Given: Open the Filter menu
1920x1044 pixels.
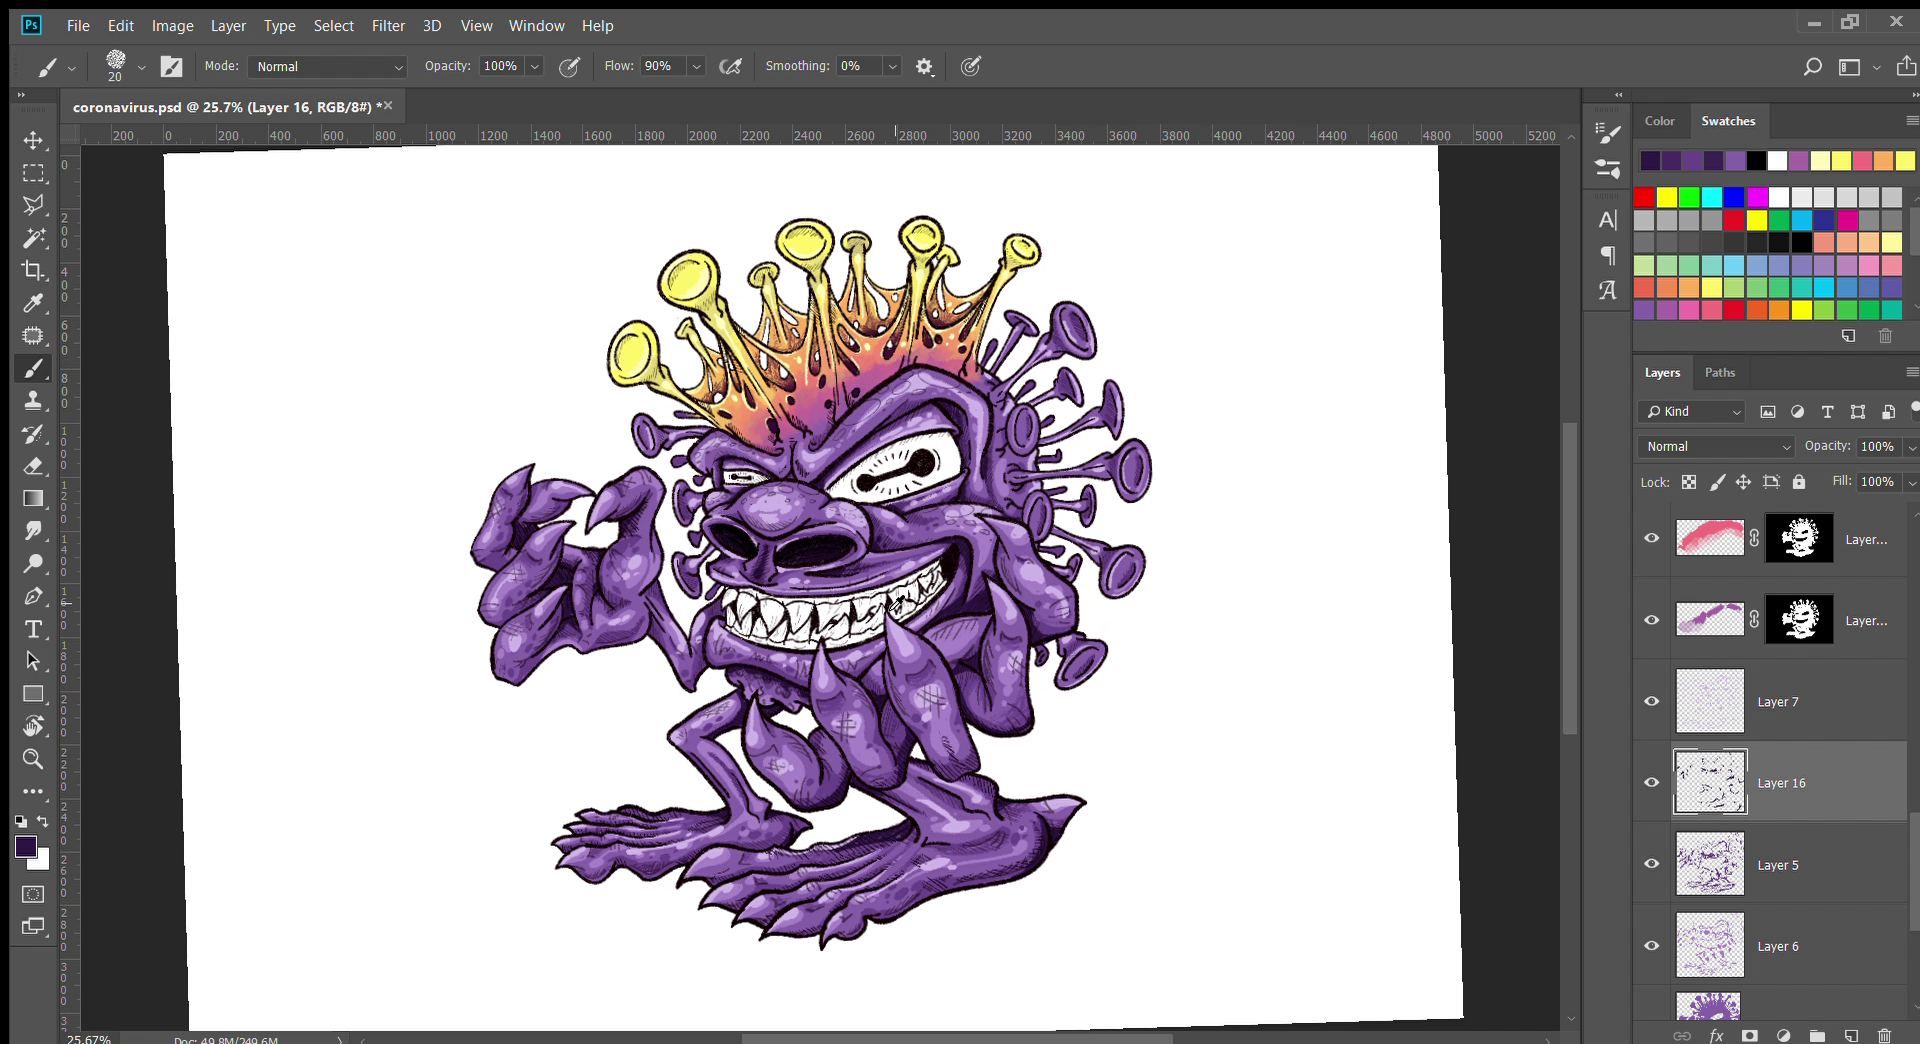Looking at the screenshot, I should [388, 26].
